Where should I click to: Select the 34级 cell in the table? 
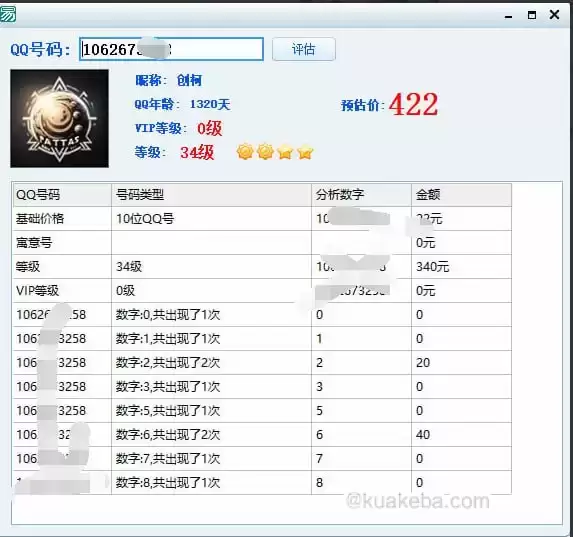coord(211,267)
